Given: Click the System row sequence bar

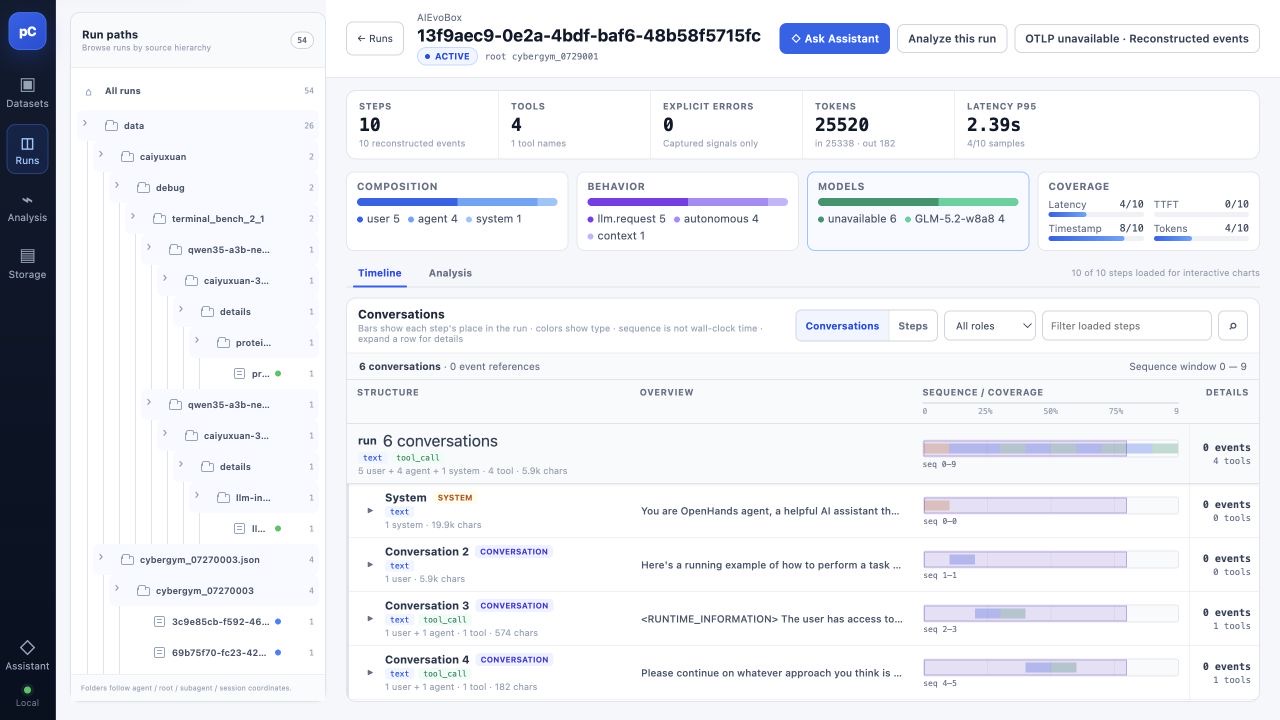Looking at the screenshot, I should [x=1050, y=505].
